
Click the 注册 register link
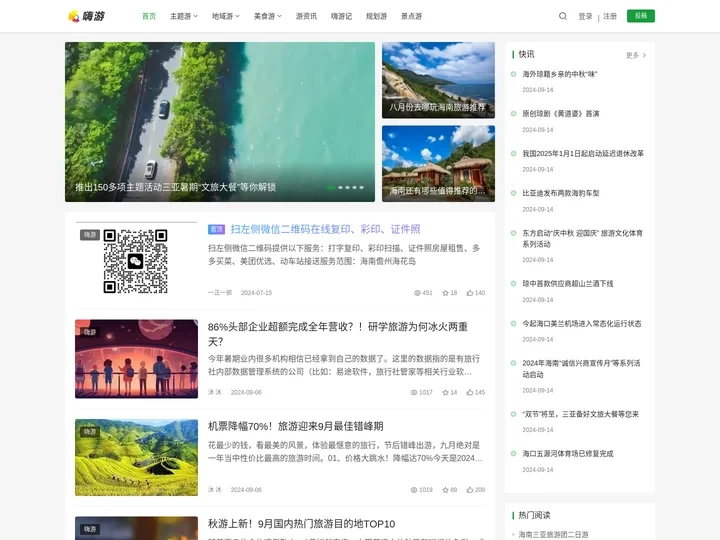point(610,16)
